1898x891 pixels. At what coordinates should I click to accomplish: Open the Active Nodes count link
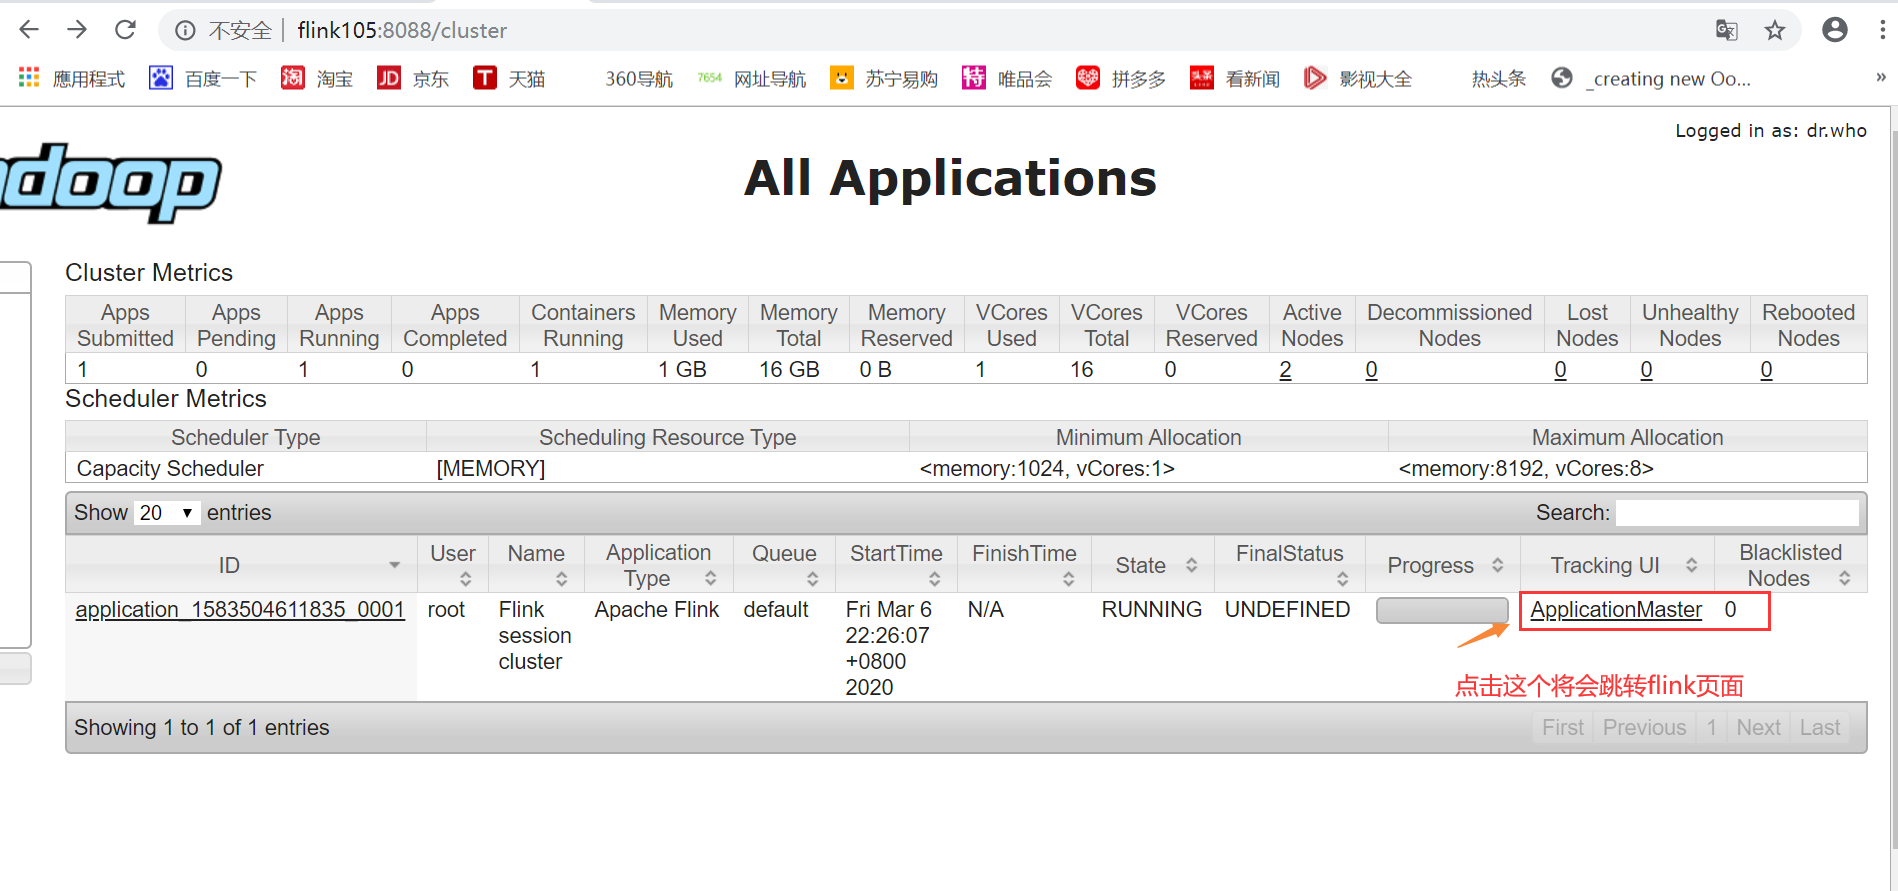click(1285, 370)
